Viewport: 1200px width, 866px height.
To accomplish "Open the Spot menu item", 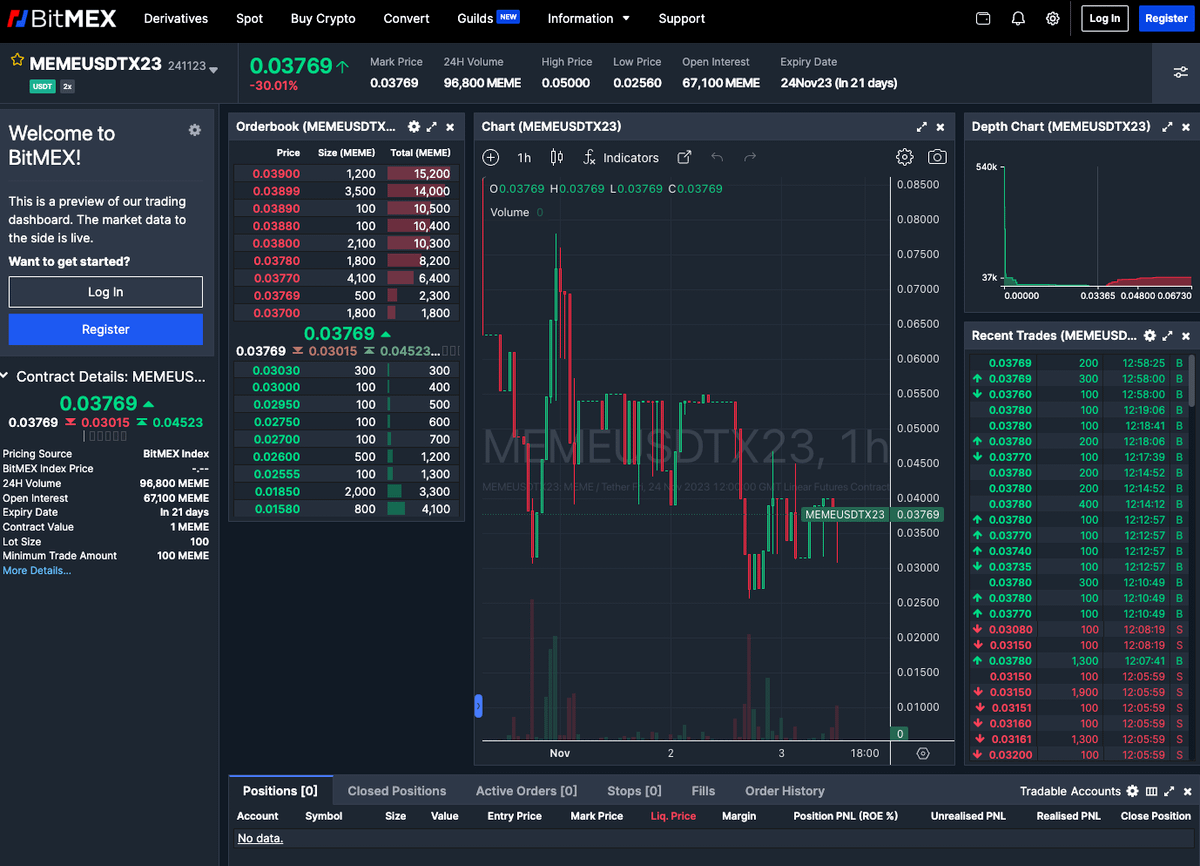I will click(250, 18).
